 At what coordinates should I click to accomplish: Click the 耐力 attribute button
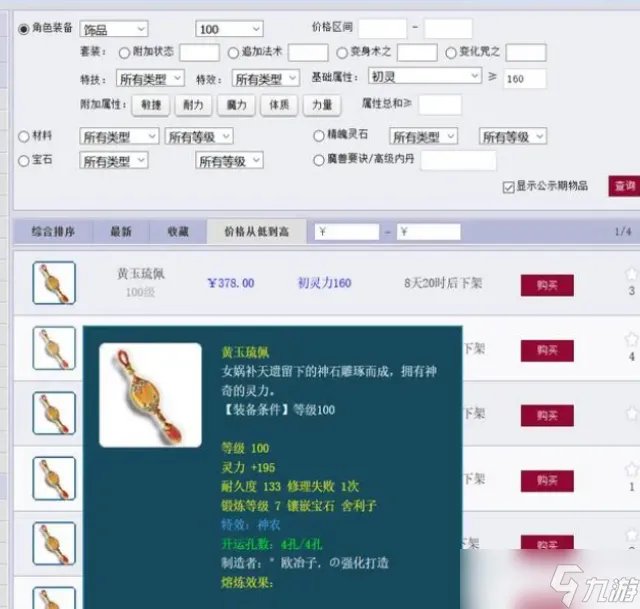pos(193,105)
